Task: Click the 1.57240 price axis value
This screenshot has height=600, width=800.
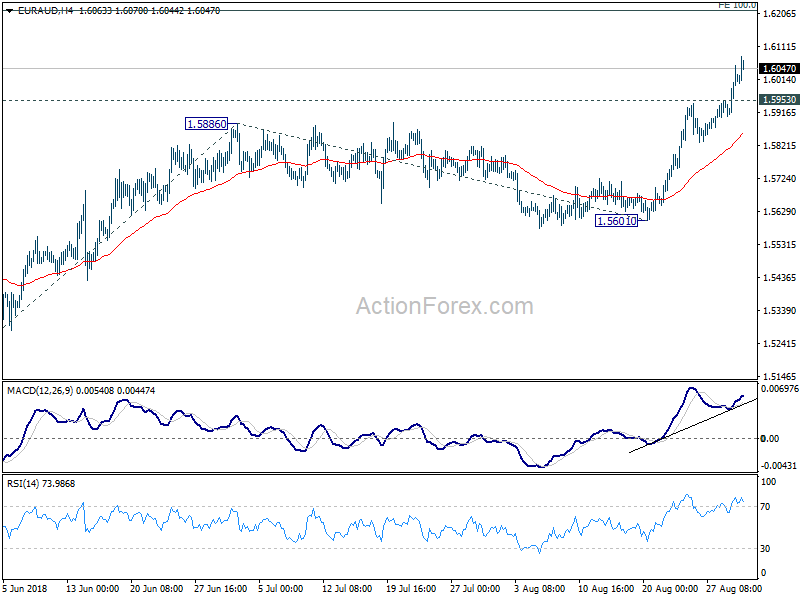Action: click(779, 179)
